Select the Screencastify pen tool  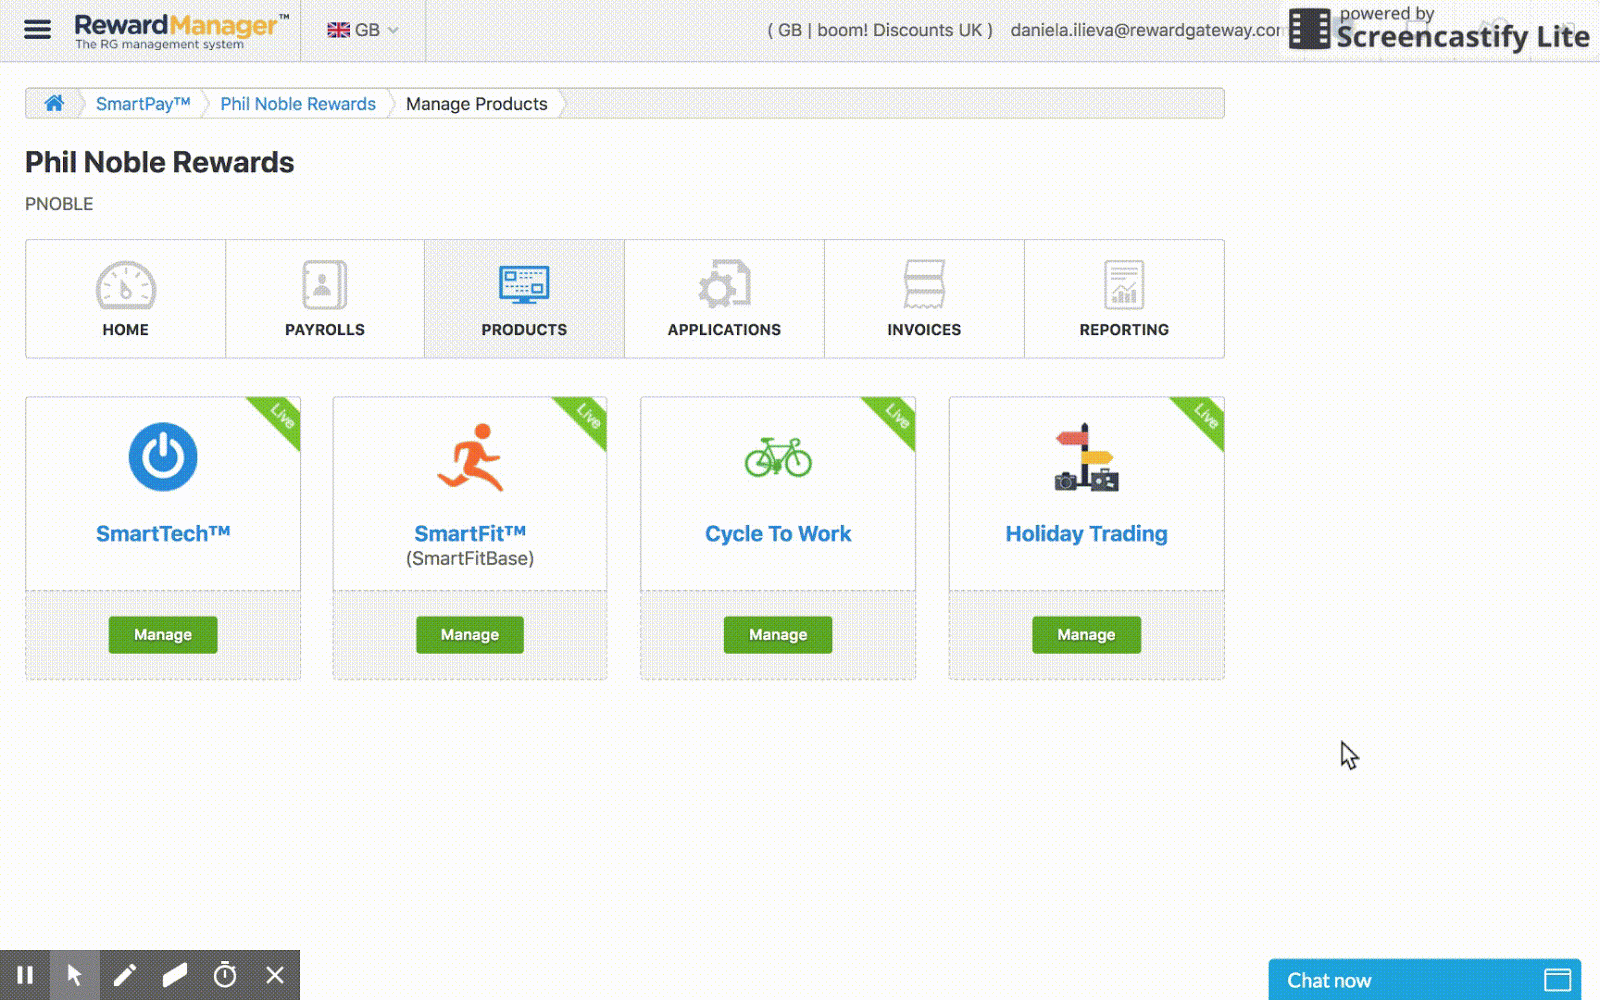(125, 975)
